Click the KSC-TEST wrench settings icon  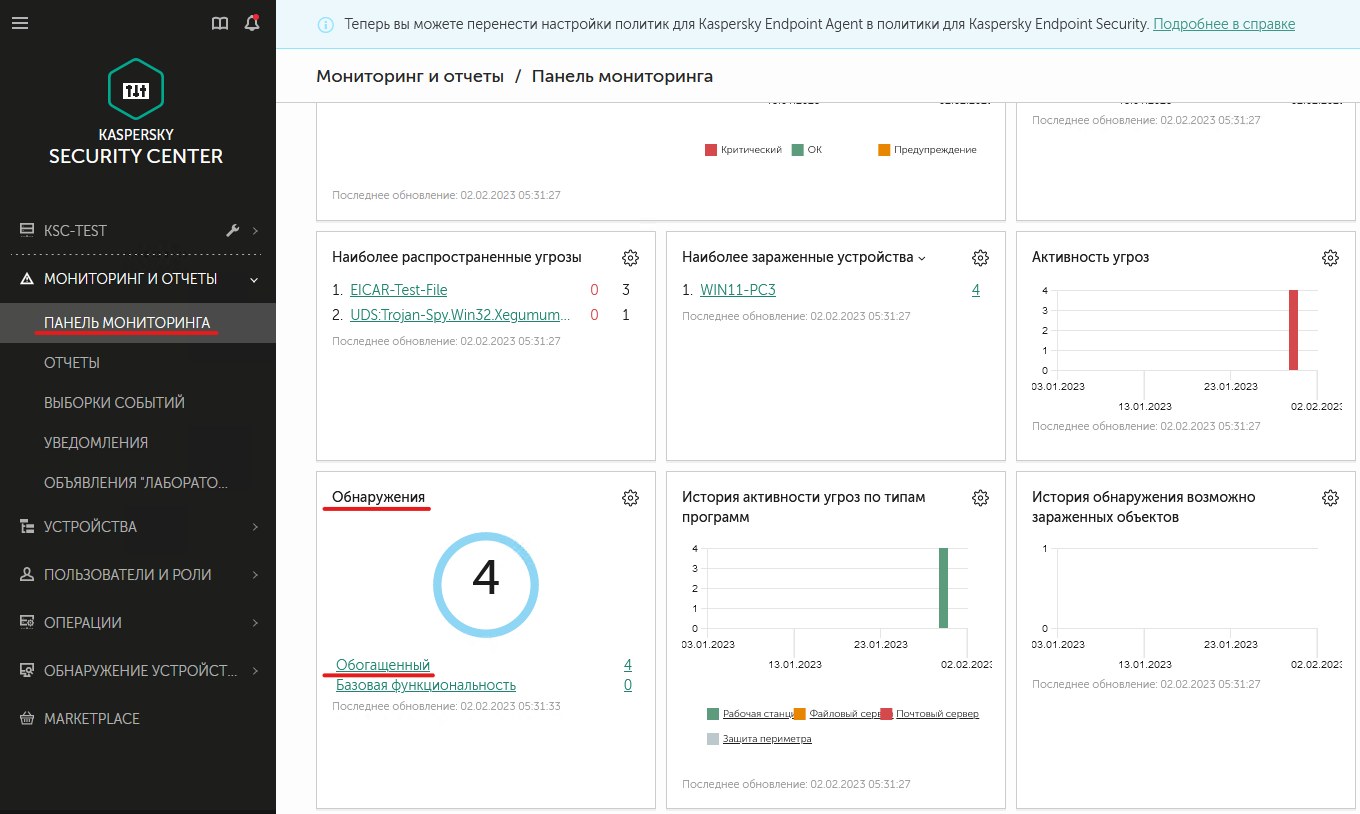tap(233, 230)
